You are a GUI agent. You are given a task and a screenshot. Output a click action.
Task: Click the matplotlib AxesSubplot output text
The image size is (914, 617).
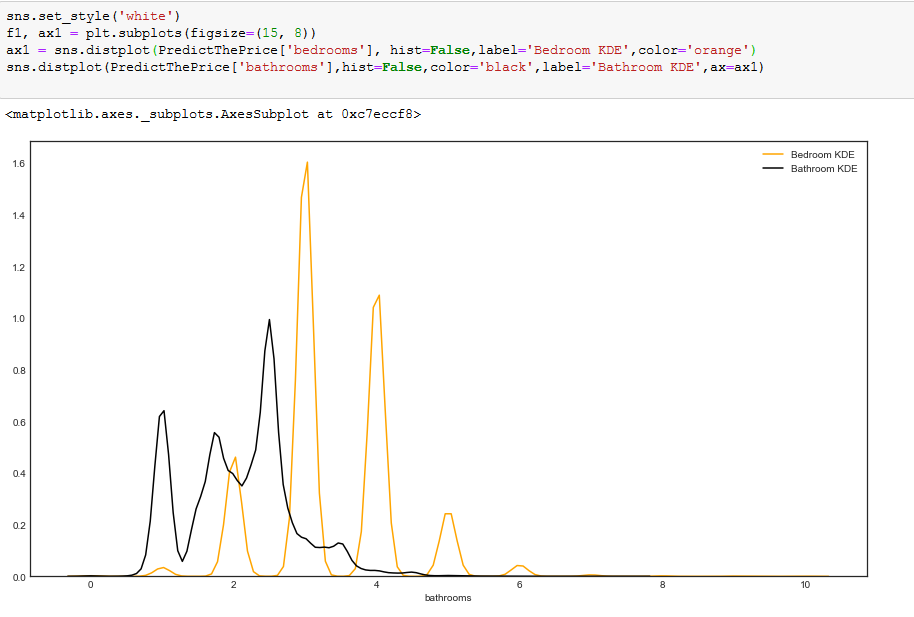[213, 114]
